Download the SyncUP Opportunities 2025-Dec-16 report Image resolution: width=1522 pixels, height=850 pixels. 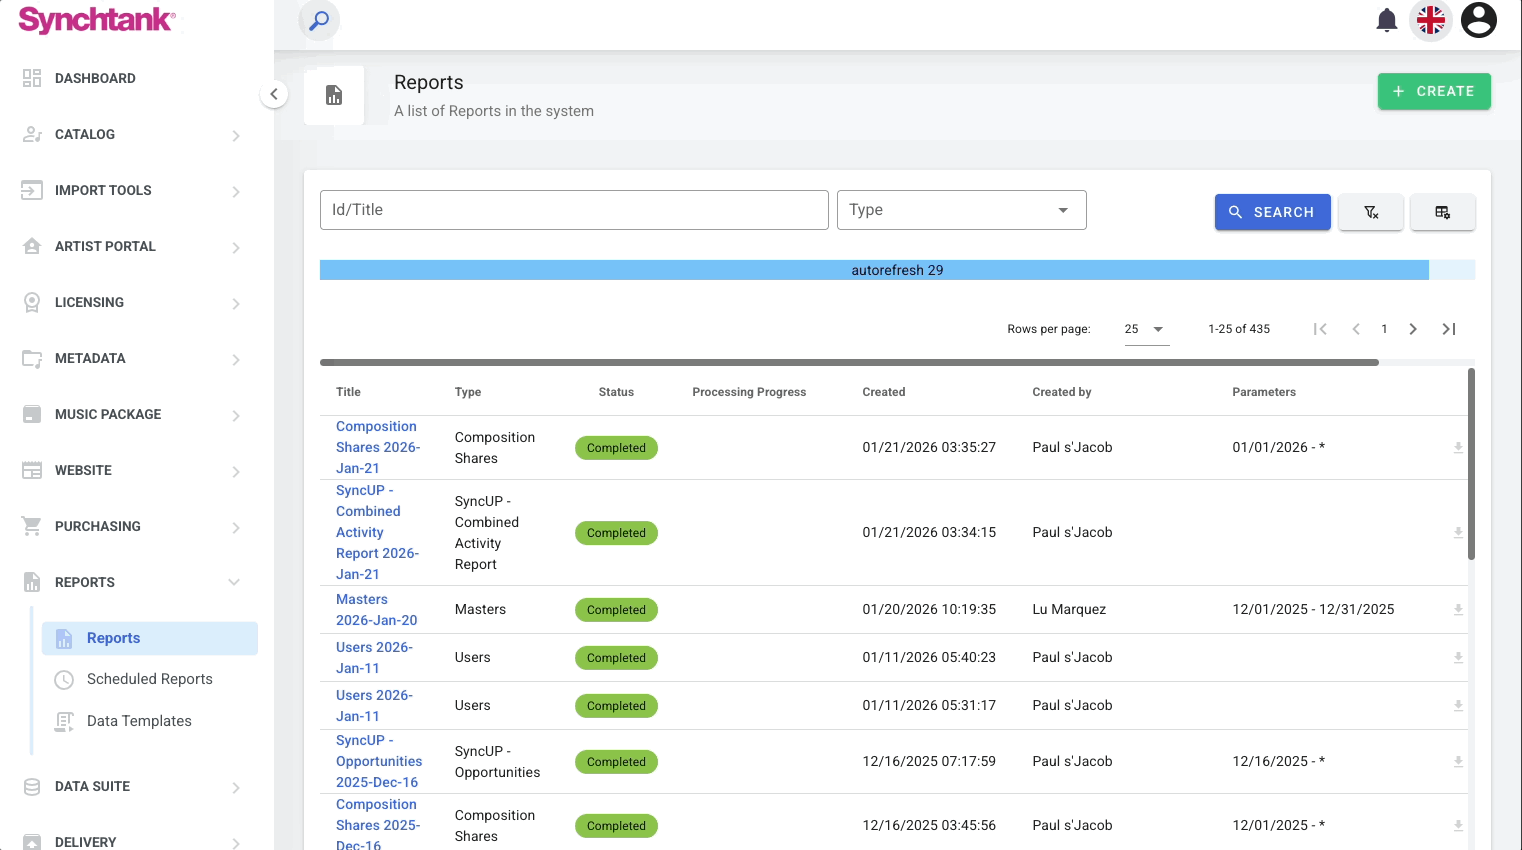[x=1458, y=762]
